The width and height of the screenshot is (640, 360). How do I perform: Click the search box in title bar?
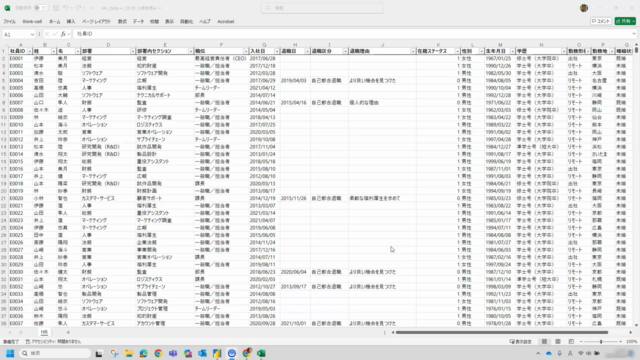tap(322, 8)
